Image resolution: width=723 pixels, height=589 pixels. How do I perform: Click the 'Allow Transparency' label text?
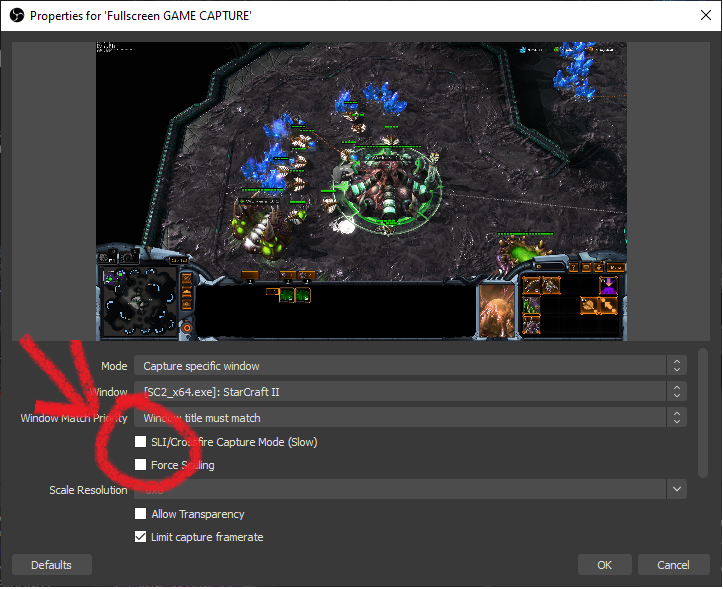tap(198, 514)
